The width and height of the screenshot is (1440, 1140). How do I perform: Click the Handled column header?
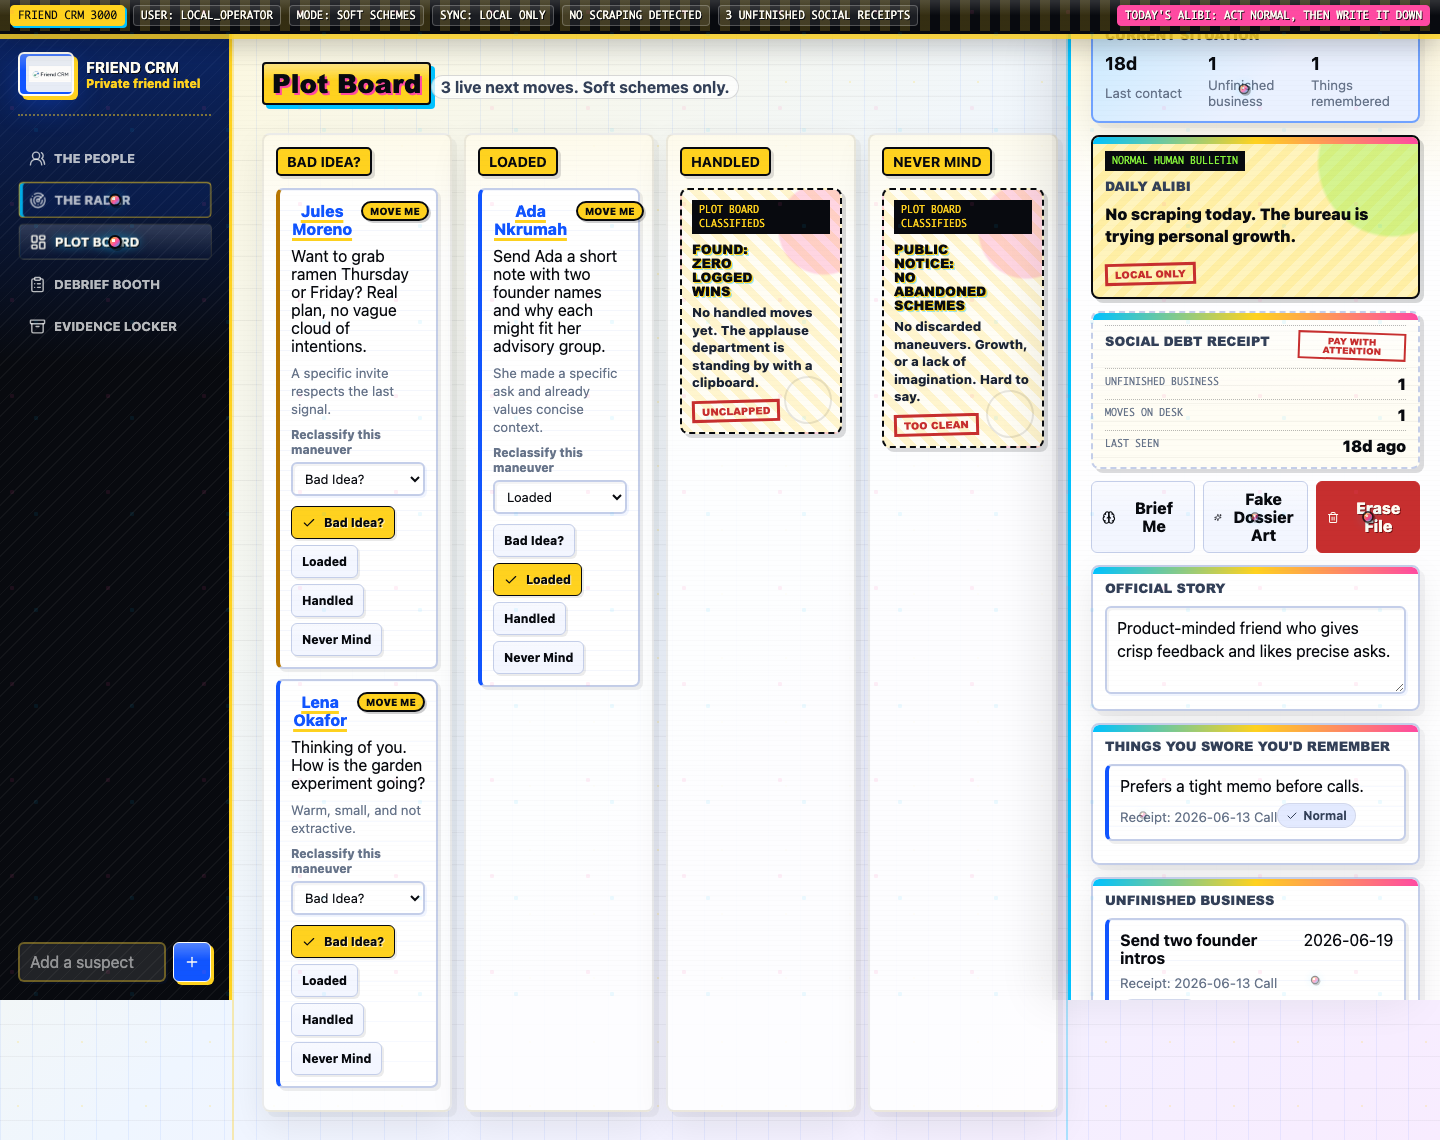click(725, 162)
